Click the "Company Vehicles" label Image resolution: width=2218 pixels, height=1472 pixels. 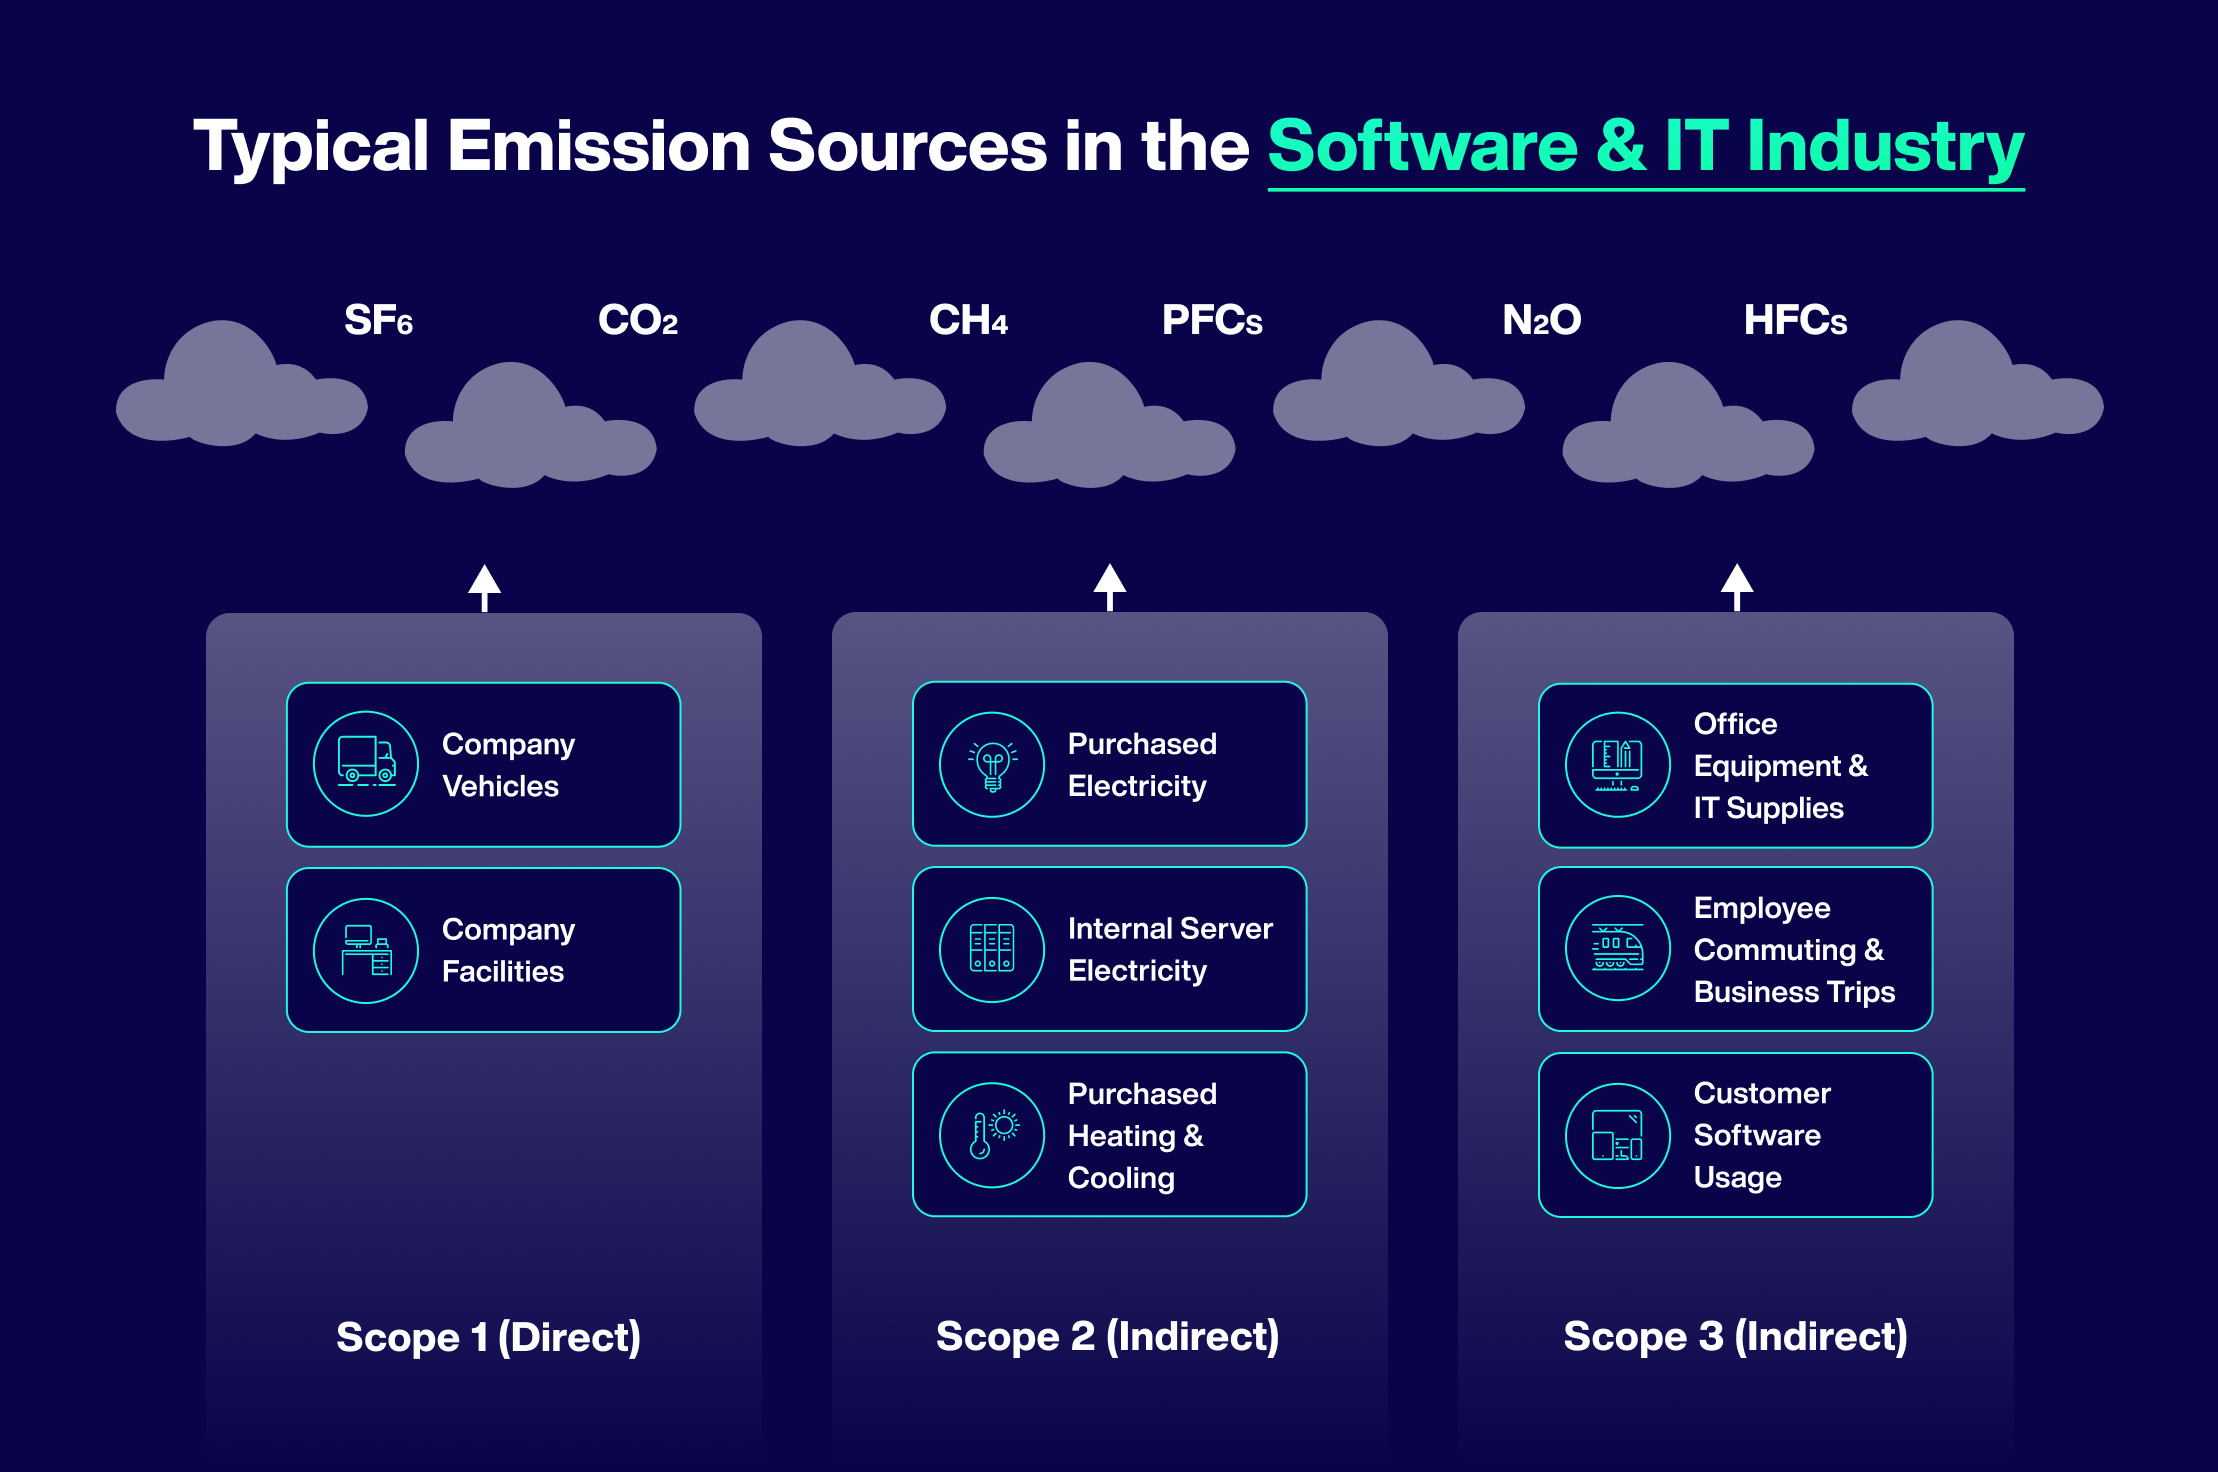click(508, 765)
